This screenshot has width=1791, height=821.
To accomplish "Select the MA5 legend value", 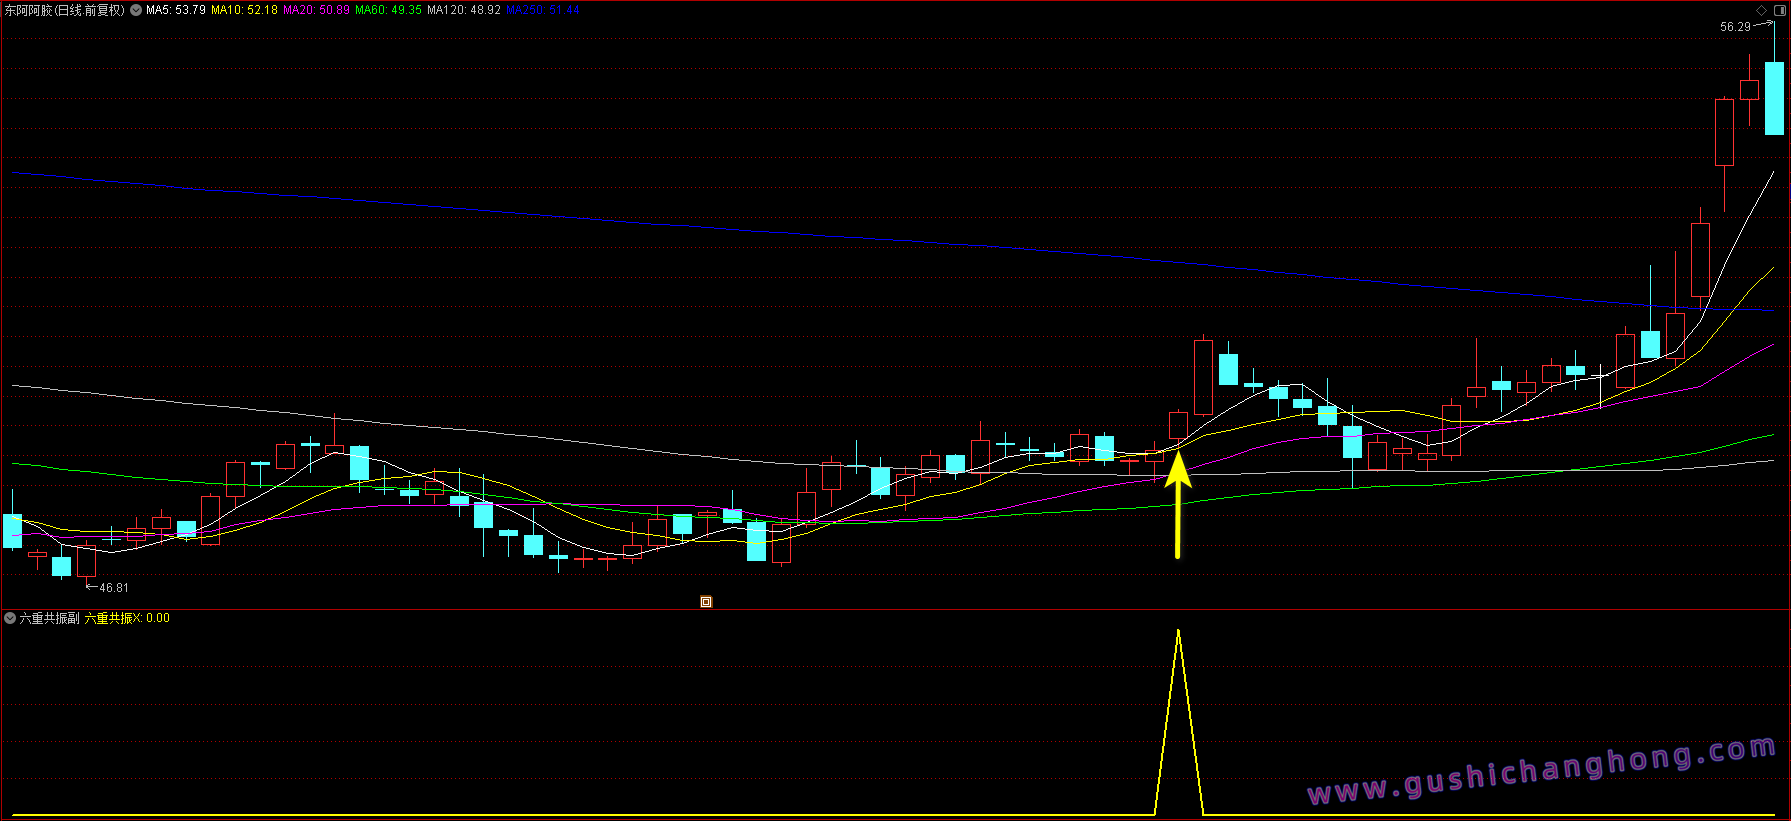I will 176,10.
